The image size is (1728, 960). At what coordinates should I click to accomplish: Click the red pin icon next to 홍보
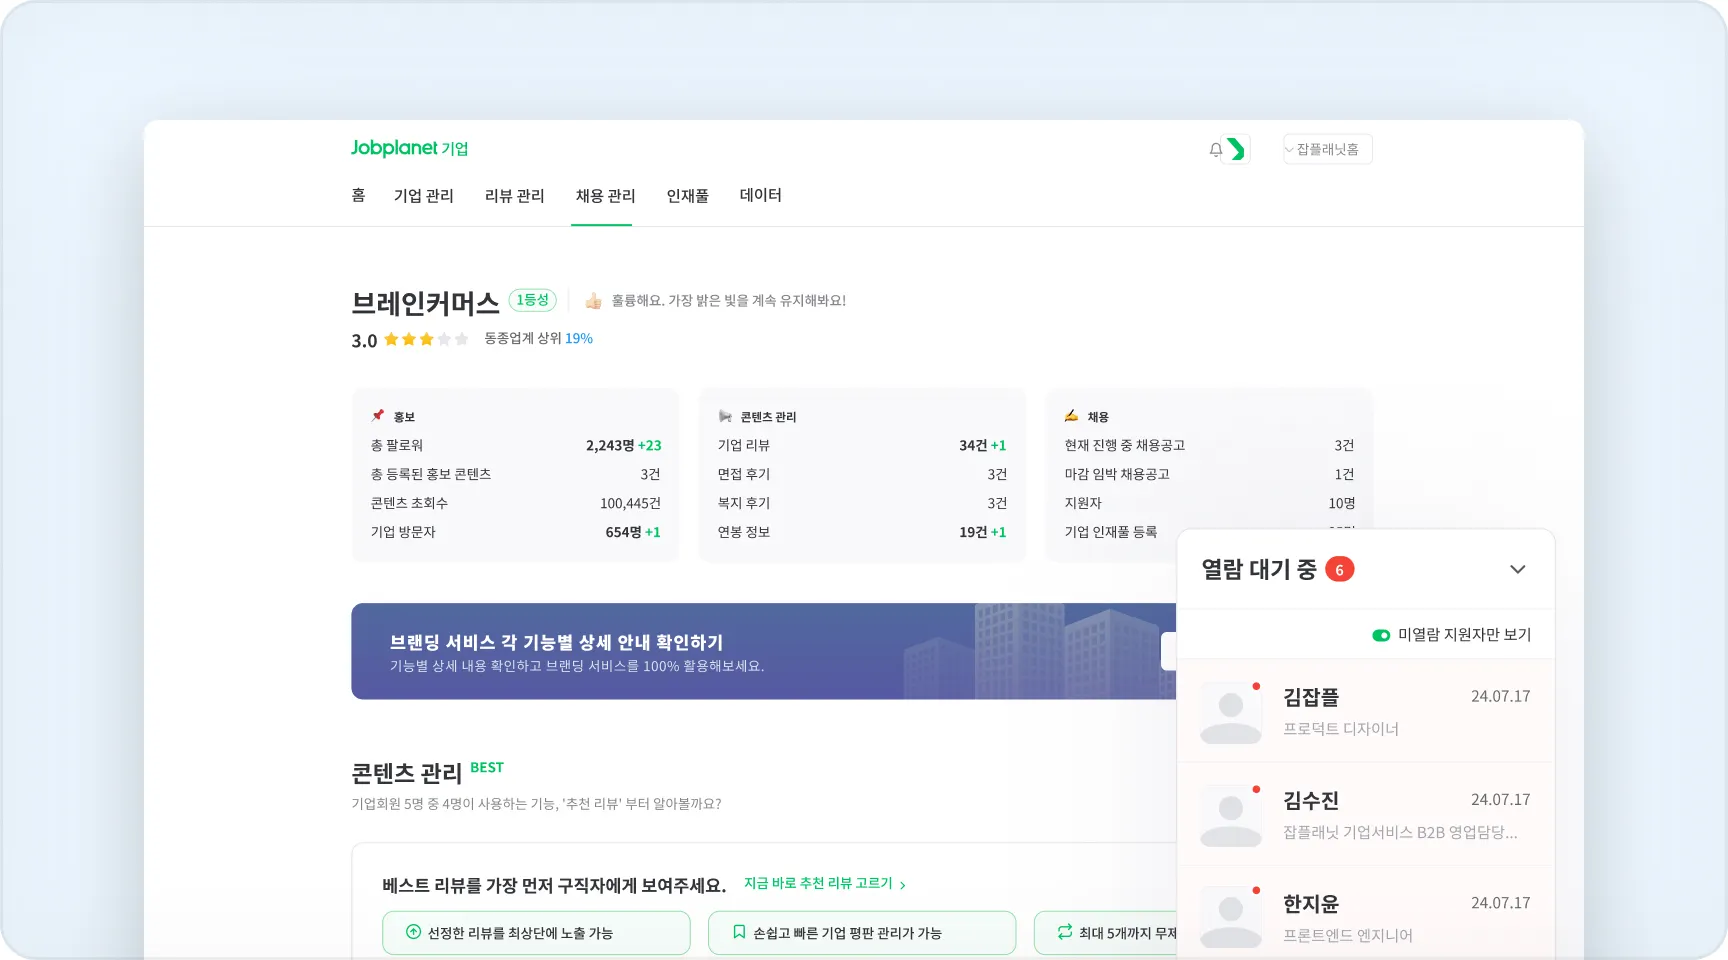point(378,416)
